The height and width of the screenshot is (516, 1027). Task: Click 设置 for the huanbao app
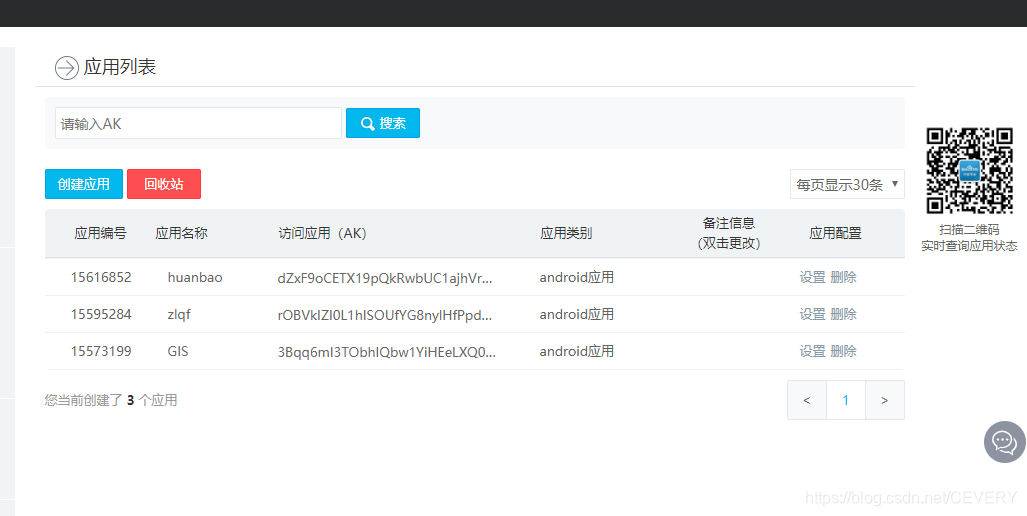tap(812, 277)
